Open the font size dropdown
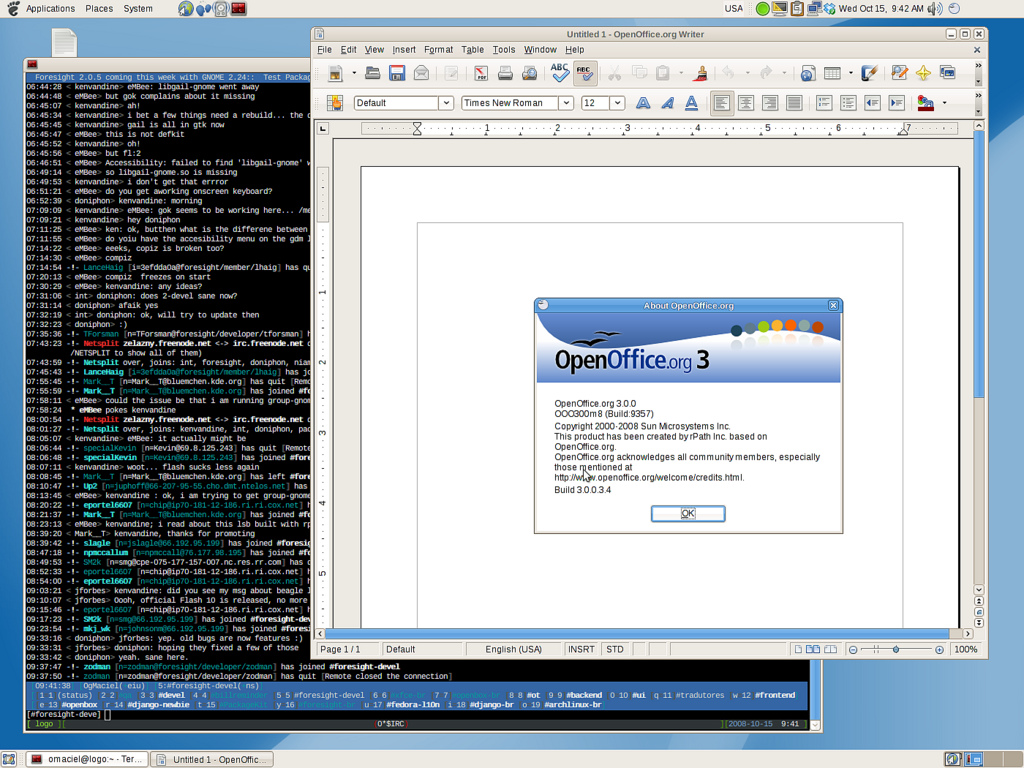 pos(617,103)
